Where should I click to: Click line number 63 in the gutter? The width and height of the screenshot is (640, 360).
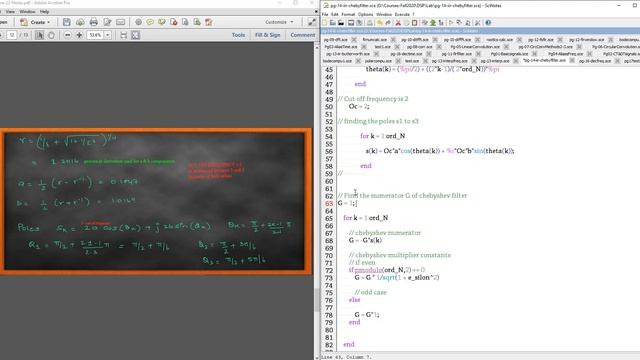pos(329,203)
